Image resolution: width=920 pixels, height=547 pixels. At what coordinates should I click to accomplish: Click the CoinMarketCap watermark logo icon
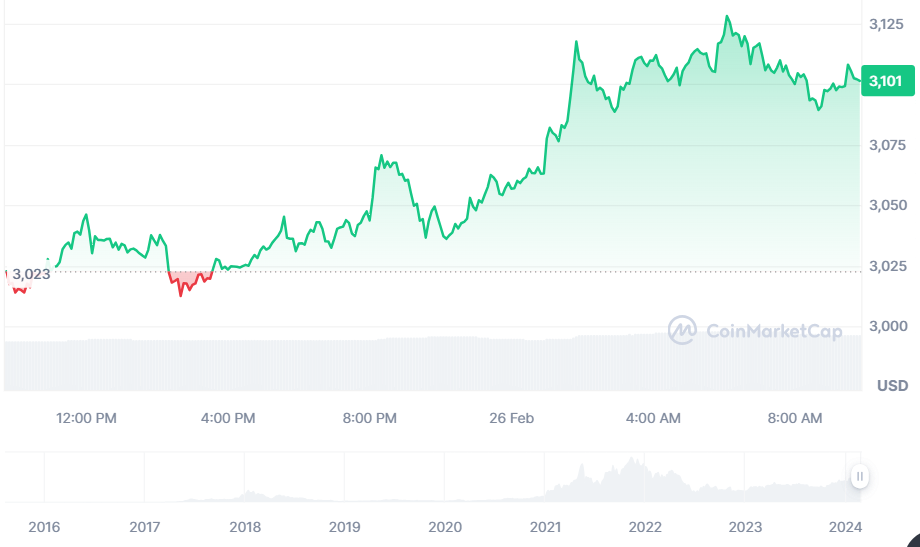tap(682, 330)
